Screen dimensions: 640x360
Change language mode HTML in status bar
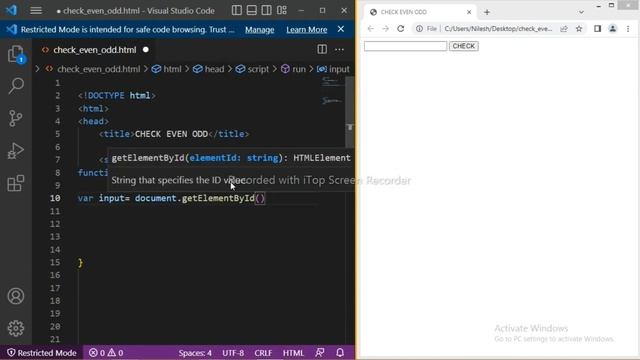[x=293, y=353]
